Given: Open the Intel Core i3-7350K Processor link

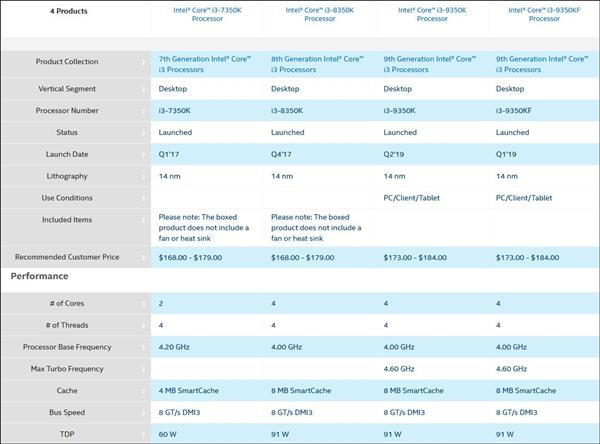Looking at the screenshot, I should [x=206, y=14].
